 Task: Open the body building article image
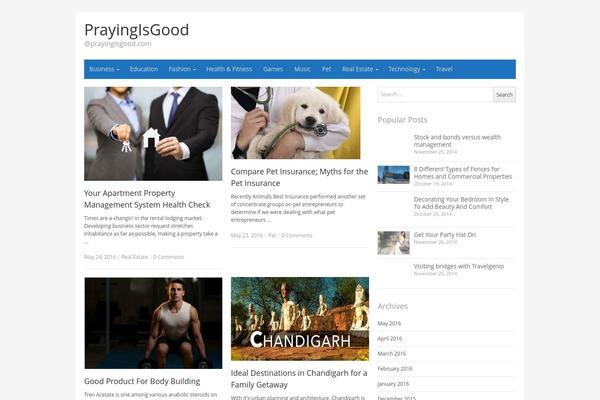click(153, 323)
